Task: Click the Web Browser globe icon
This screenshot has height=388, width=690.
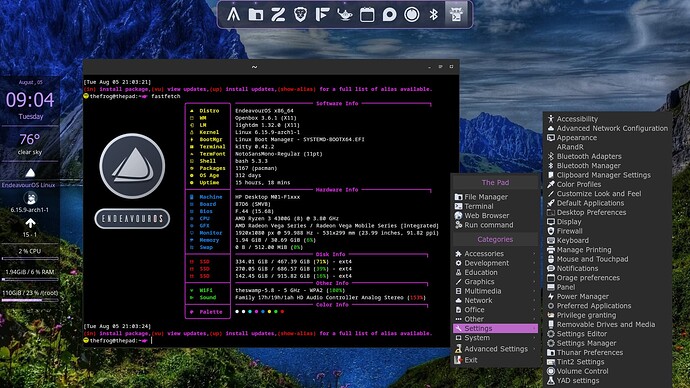Action: point(459,216)
